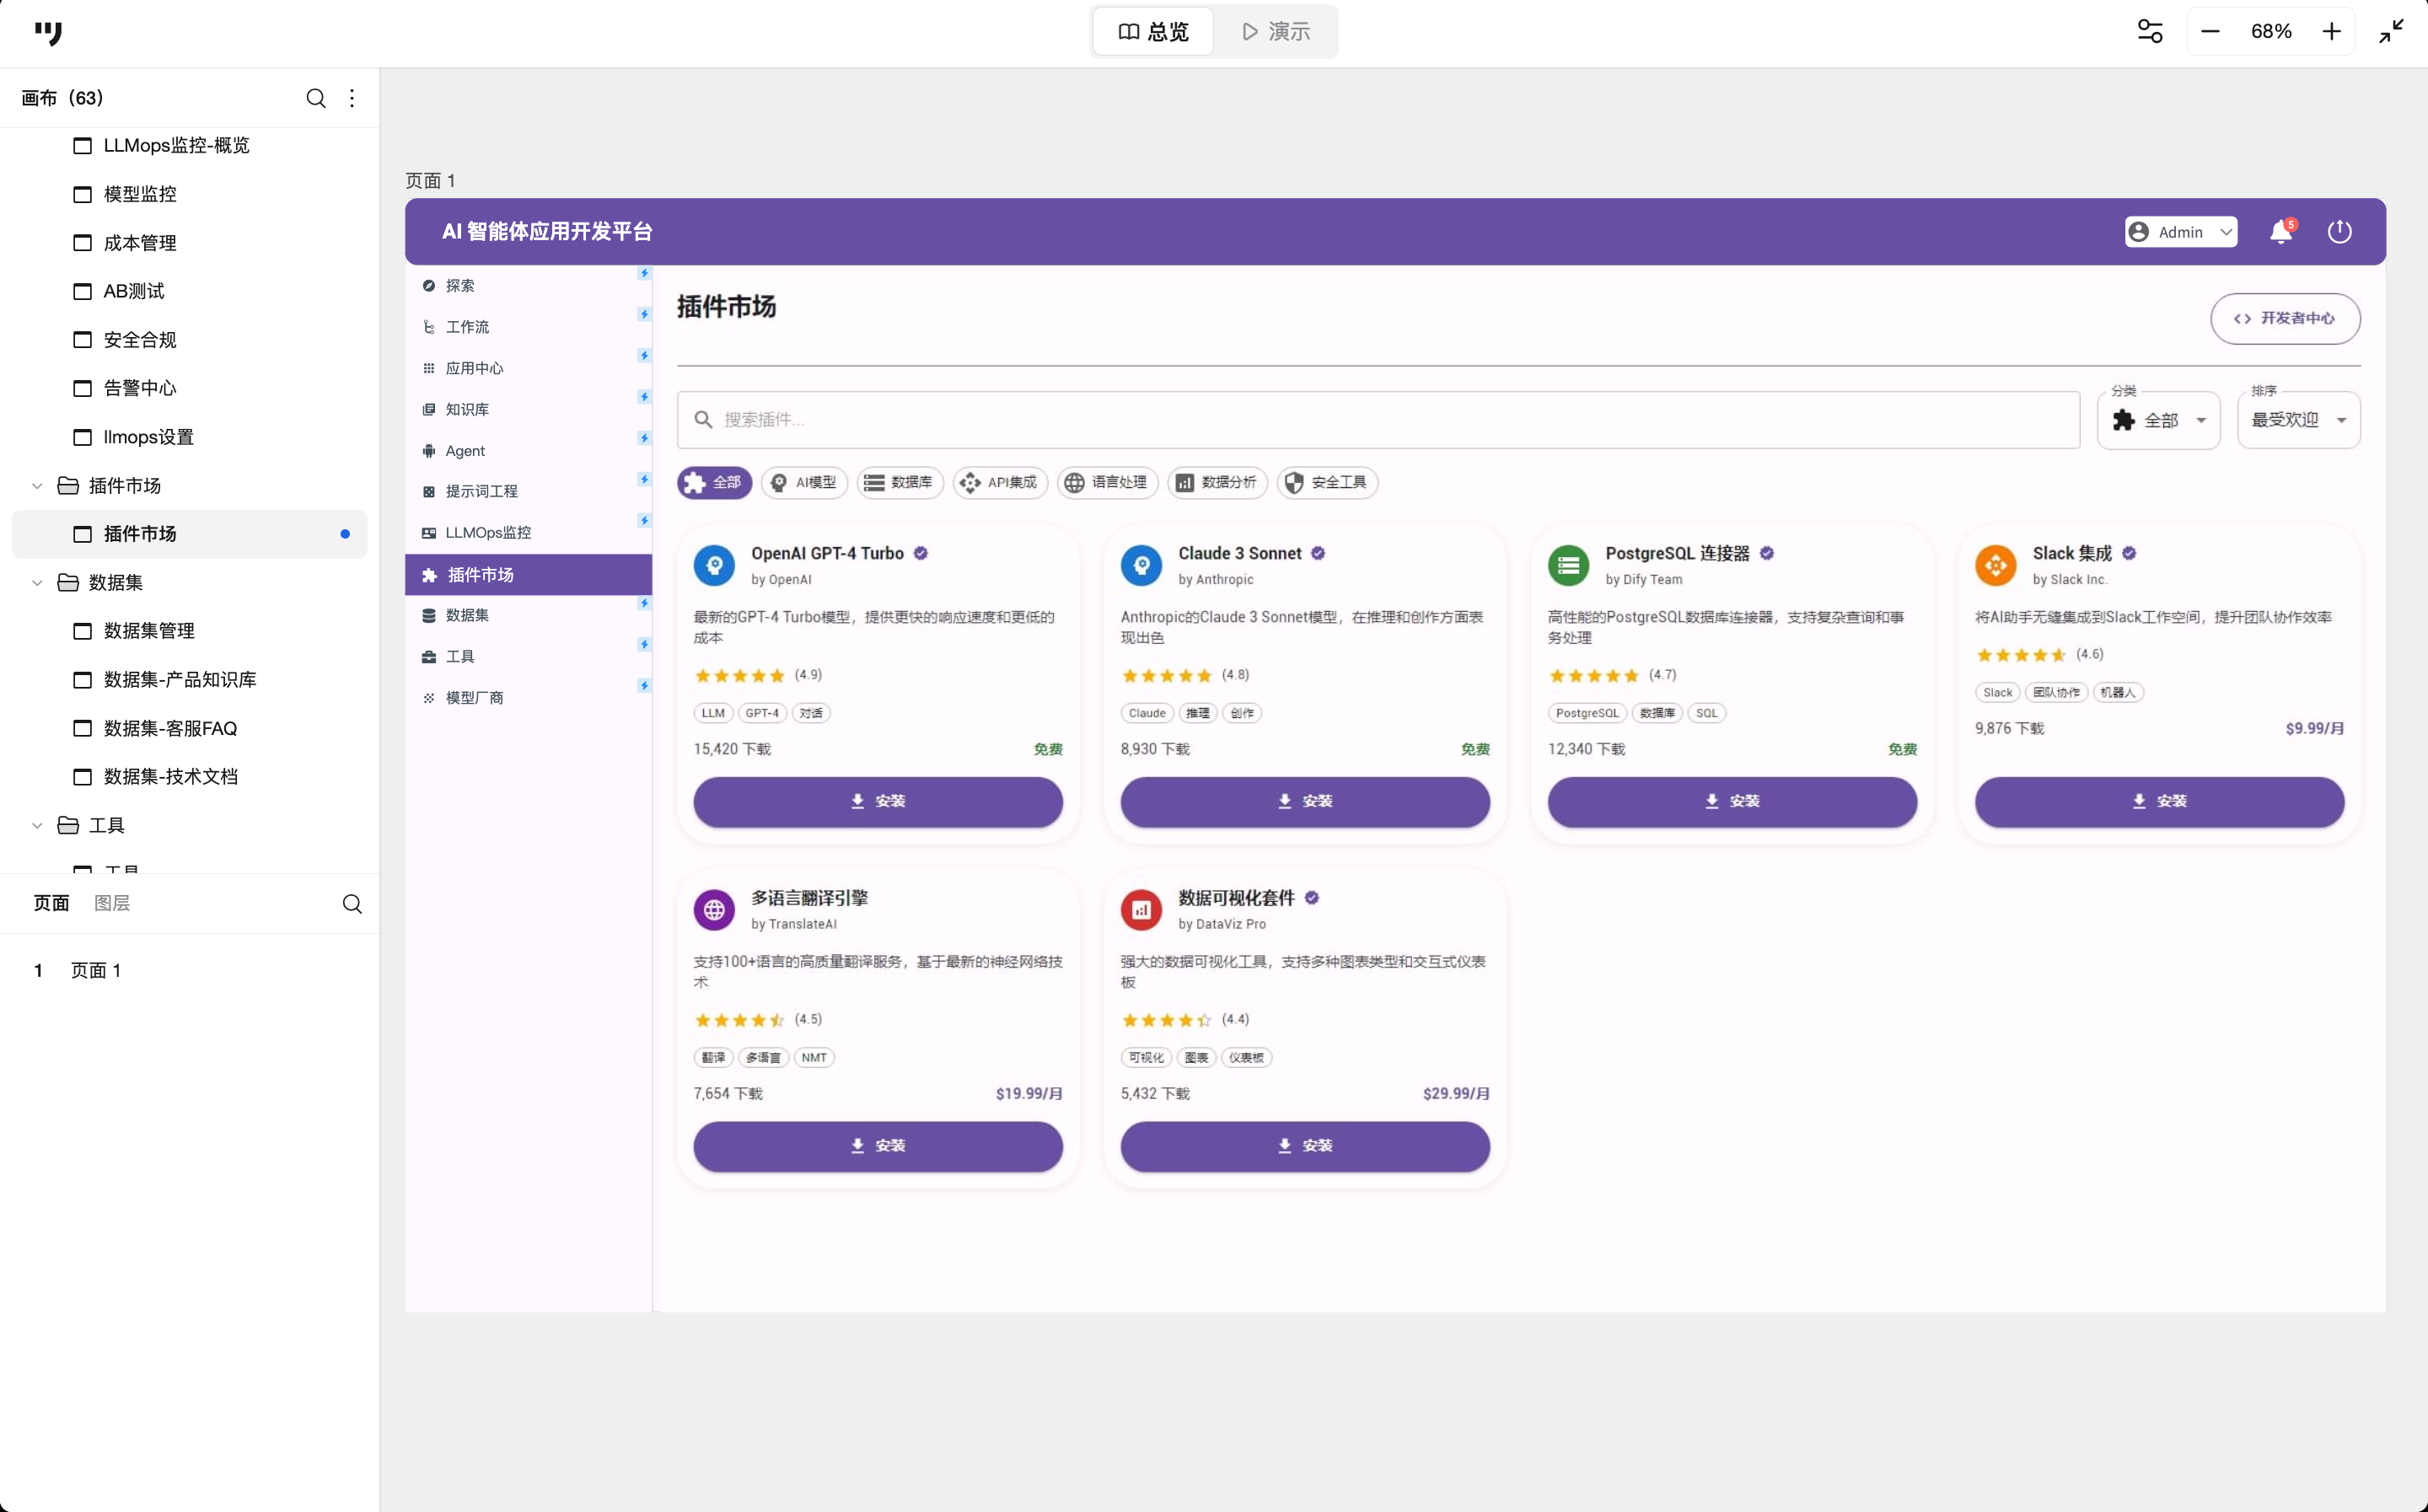Select the 数据库 filter chip
This screenshot has height=1512, width=2428.
pyautogui.click(x=899, y=483)
